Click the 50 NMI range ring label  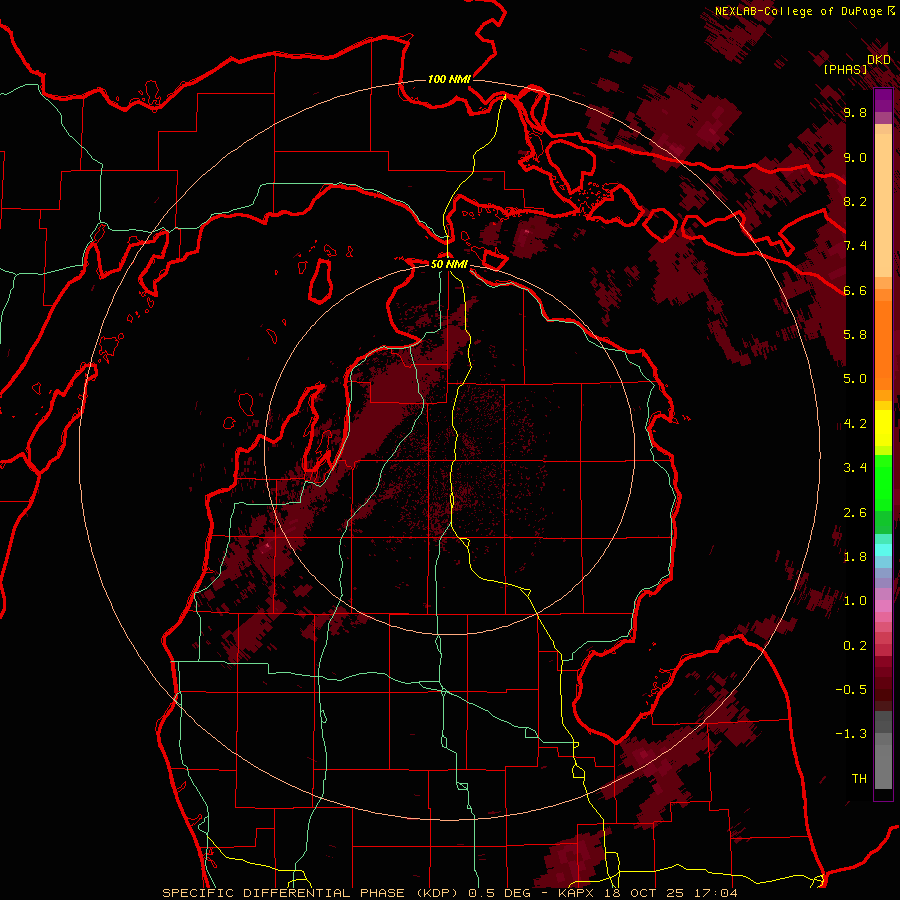tap(449, 264)
